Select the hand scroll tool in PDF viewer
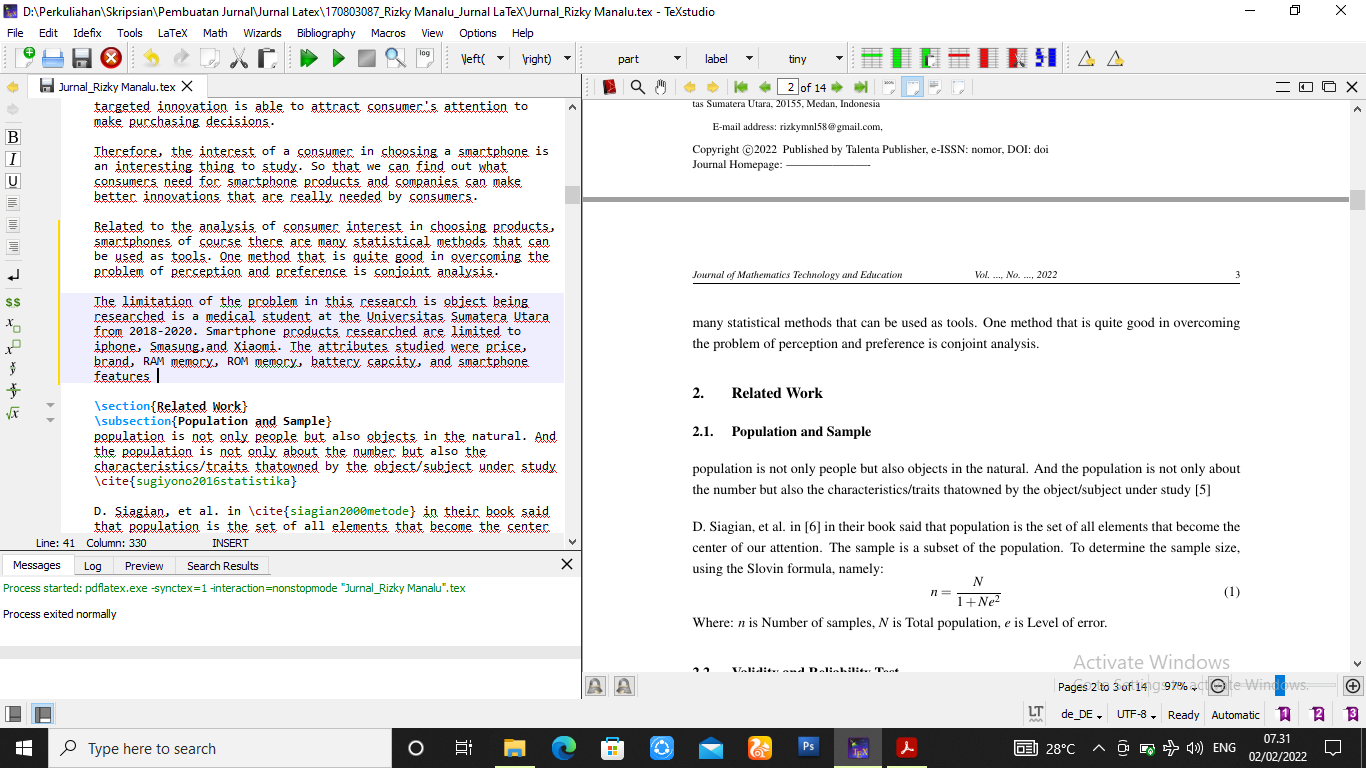The height and width of the screenshot is (768, 1366). (x=660, y=87)
